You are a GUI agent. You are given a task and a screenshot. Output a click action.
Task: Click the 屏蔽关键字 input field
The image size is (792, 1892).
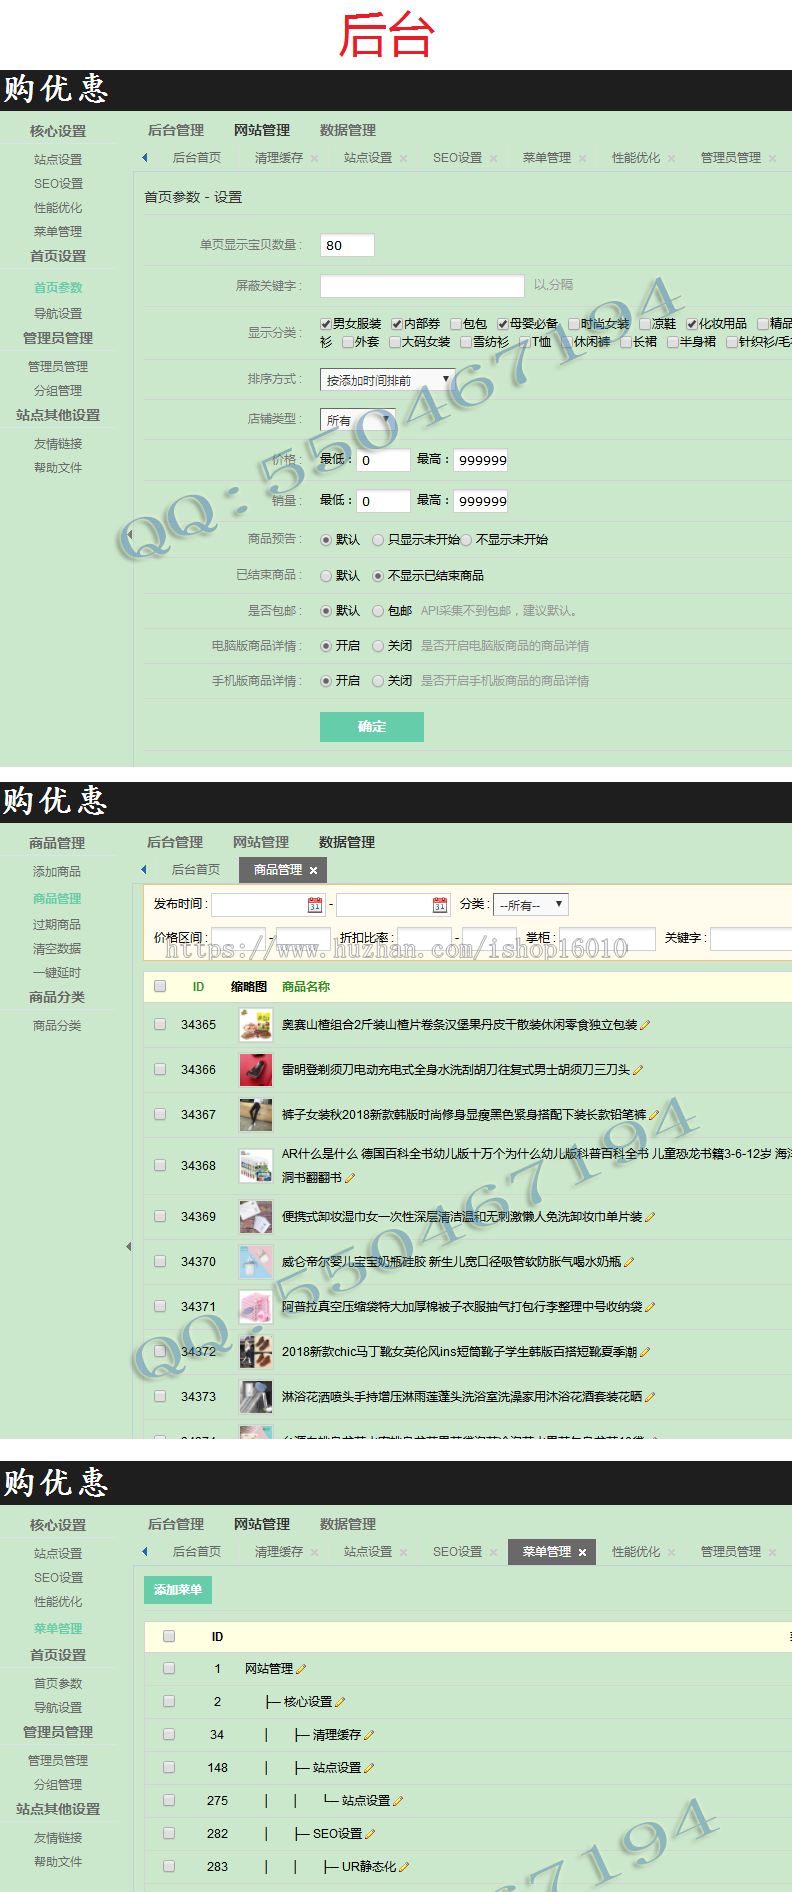(x=422, y=286)
